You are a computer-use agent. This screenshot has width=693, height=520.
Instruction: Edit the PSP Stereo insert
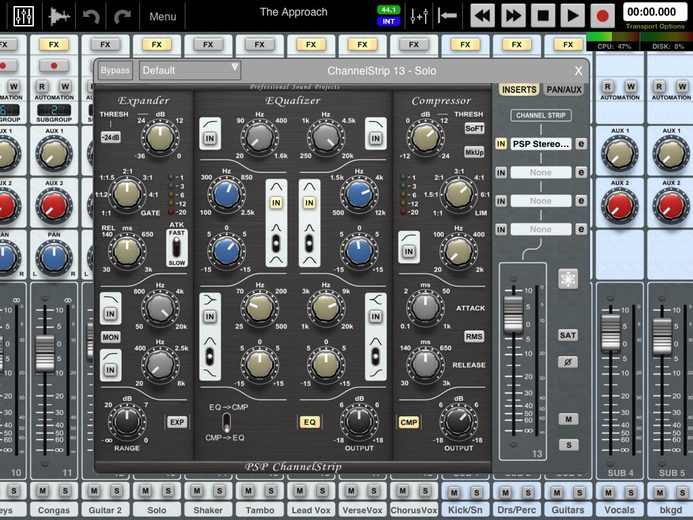tap(581, 144)
